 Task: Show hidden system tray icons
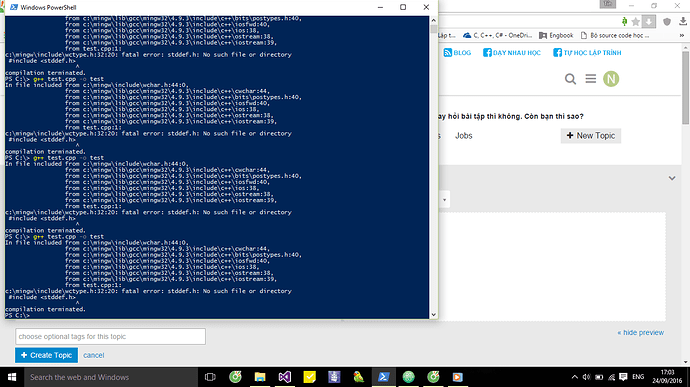point(574,377)
